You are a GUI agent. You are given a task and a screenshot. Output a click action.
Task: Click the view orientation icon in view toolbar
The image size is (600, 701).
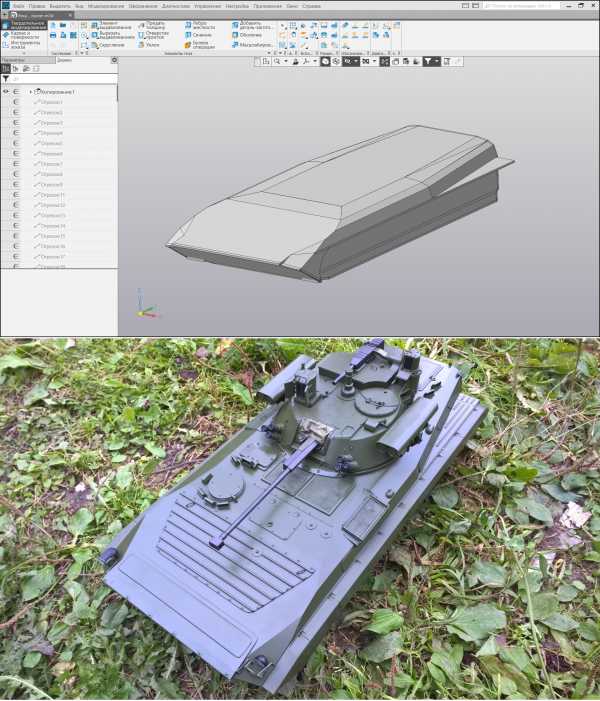pos(306,61)
